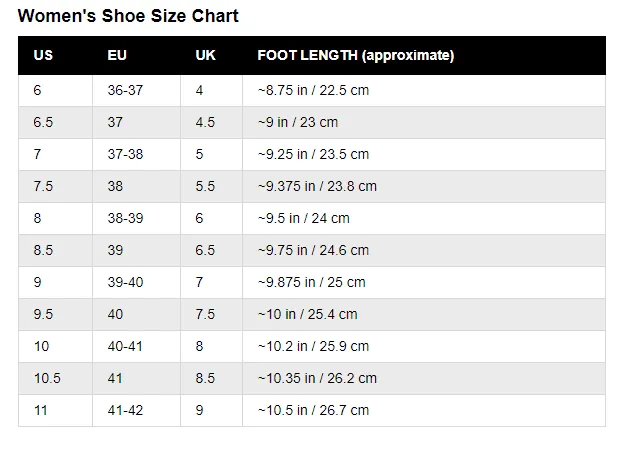Click EU size 41-42 cell
This screenshot has width=624, height=471.
point(136,411)
